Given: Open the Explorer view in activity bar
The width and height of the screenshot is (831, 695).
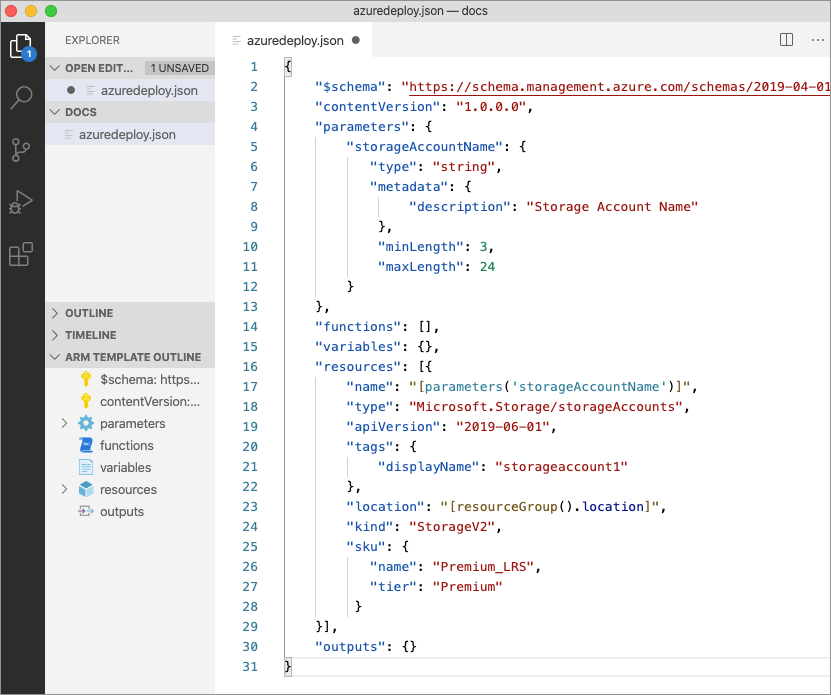Looking at the screenshot, I should click(x=21, y=46).
